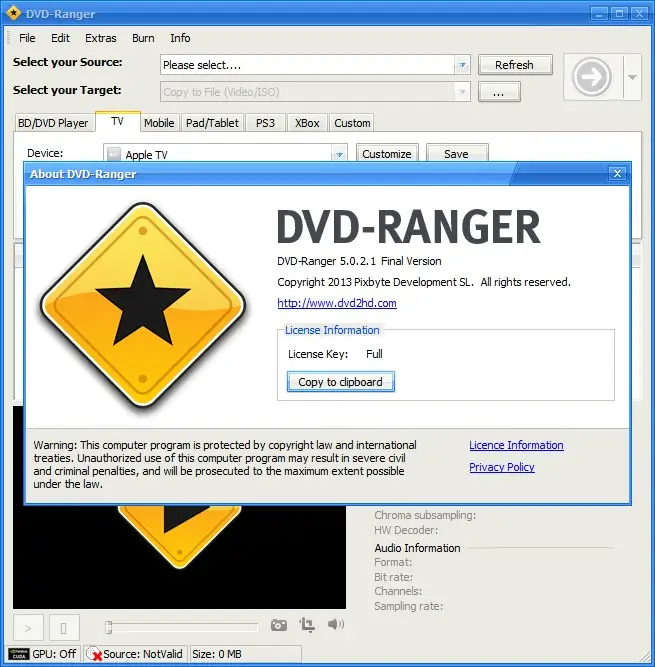
Task: Click the License Key value Full
Action: 374,354
